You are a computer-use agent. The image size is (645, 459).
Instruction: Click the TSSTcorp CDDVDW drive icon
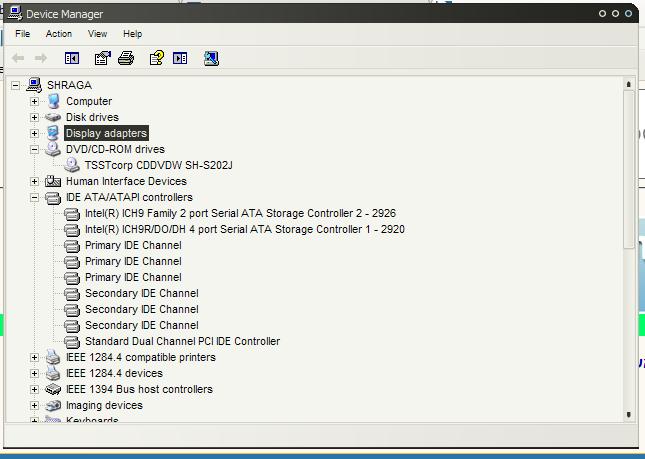point(72,165)
